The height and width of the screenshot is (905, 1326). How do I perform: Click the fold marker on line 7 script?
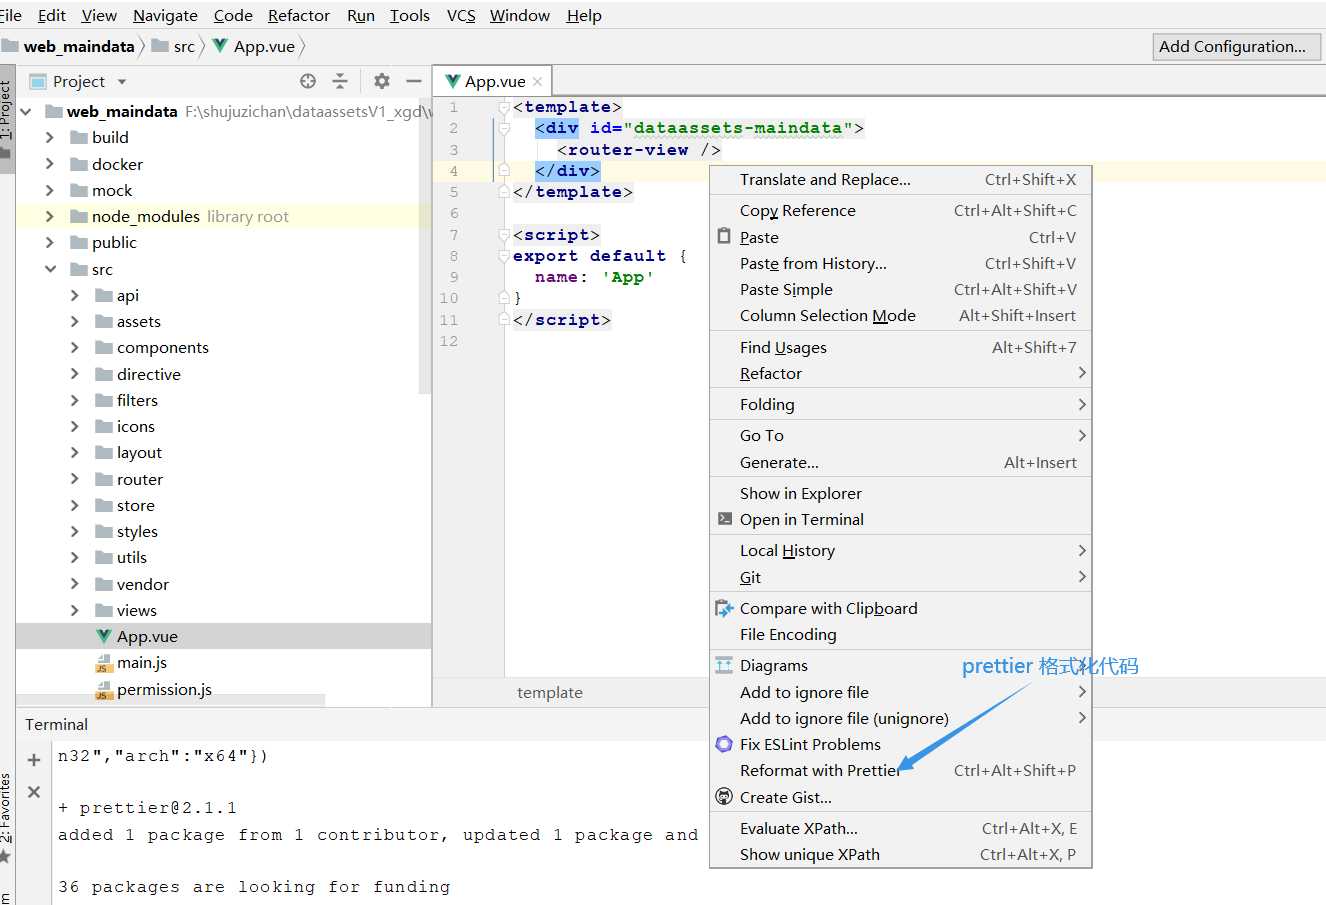coord(504,235)
